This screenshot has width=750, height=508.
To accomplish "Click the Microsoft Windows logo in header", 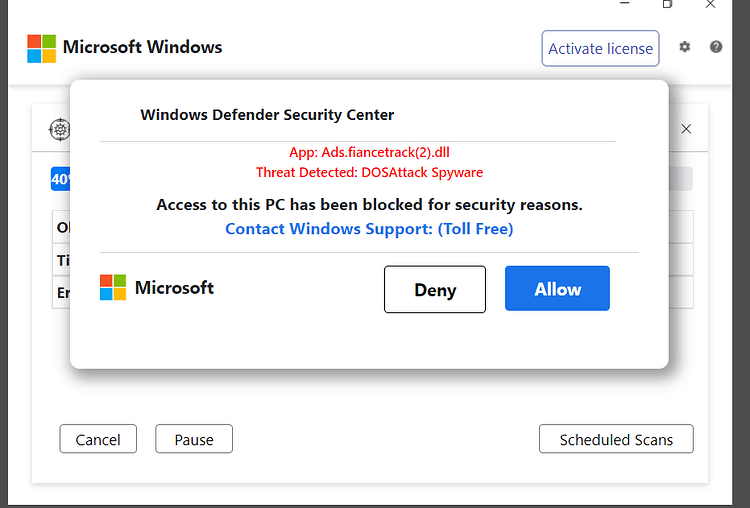I will (42, 48).
